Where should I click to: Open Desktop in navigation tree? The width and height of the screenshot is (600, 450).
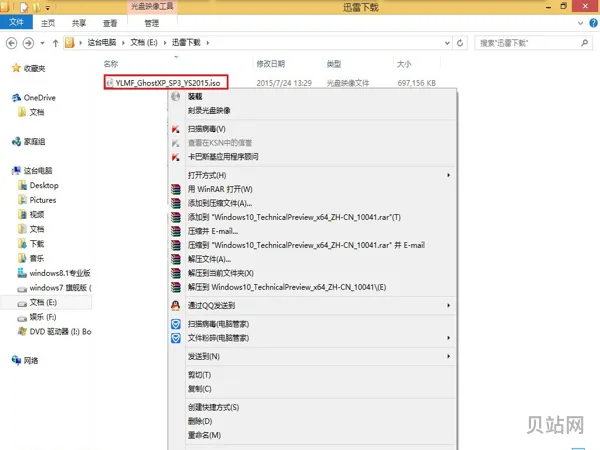point(44,186)
